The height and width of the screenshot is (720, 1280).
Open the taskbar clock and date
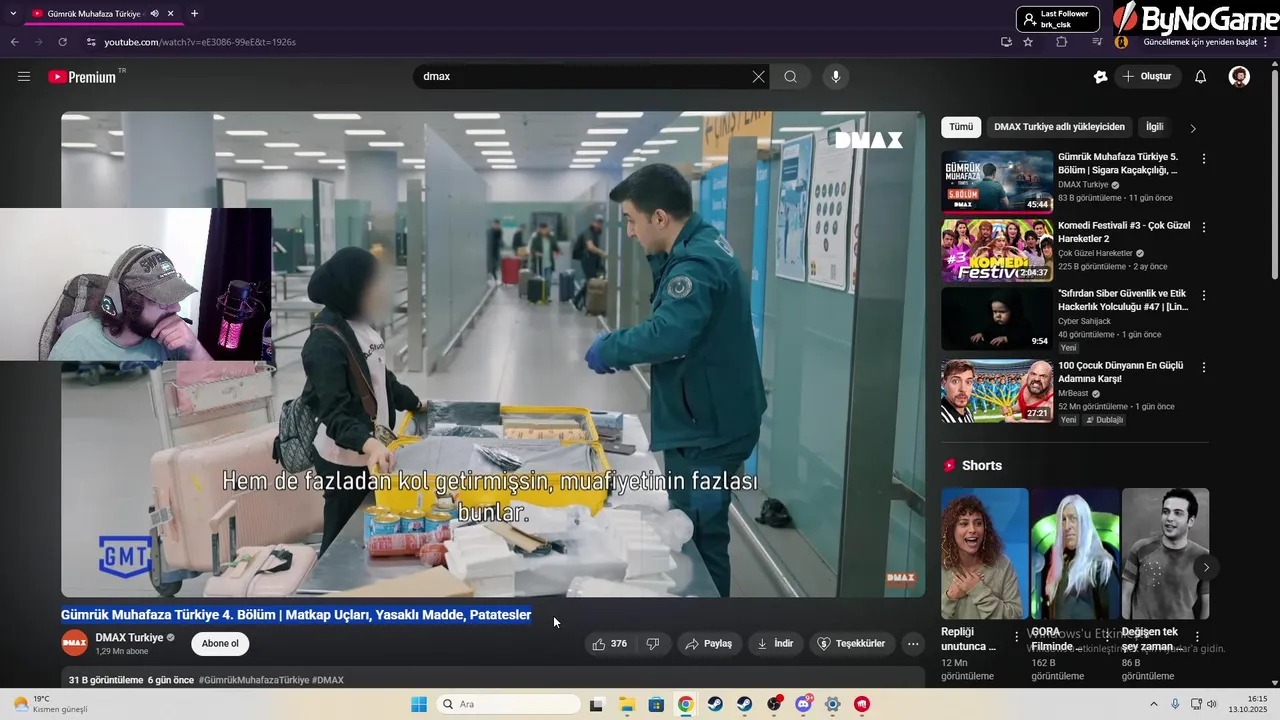(x=1248, y=705)
